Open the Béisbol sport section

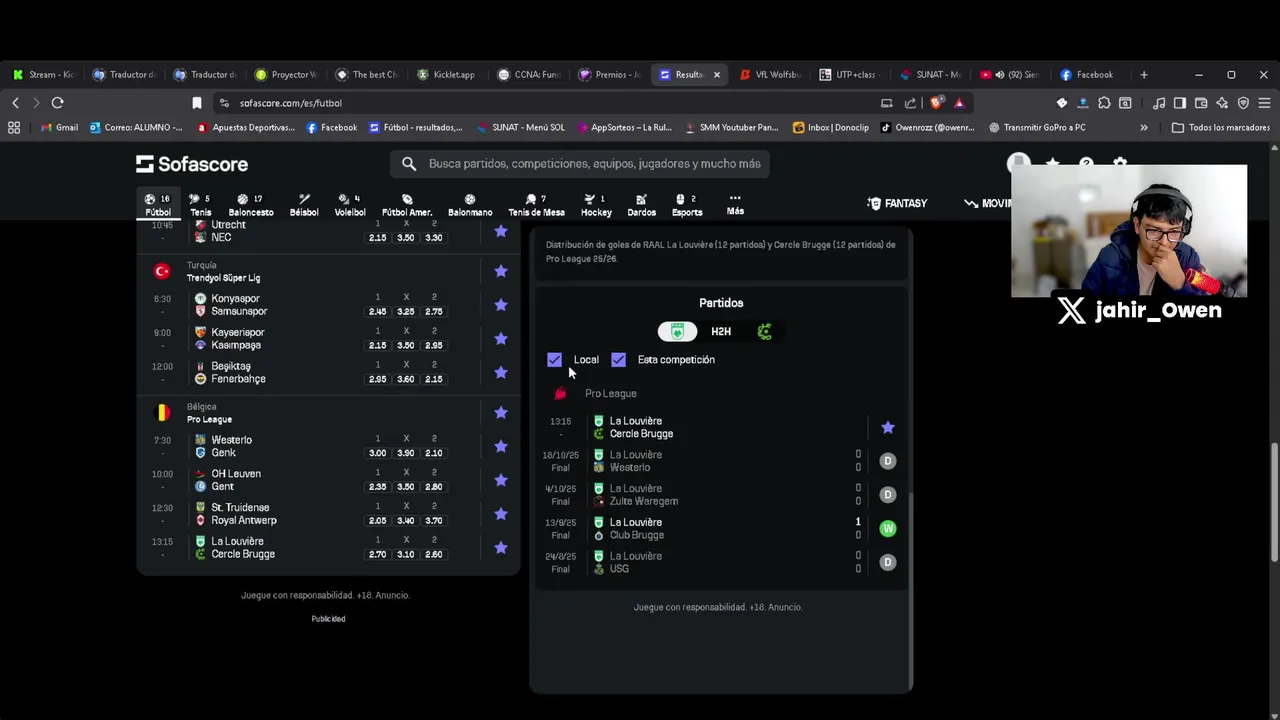(304, 205)
